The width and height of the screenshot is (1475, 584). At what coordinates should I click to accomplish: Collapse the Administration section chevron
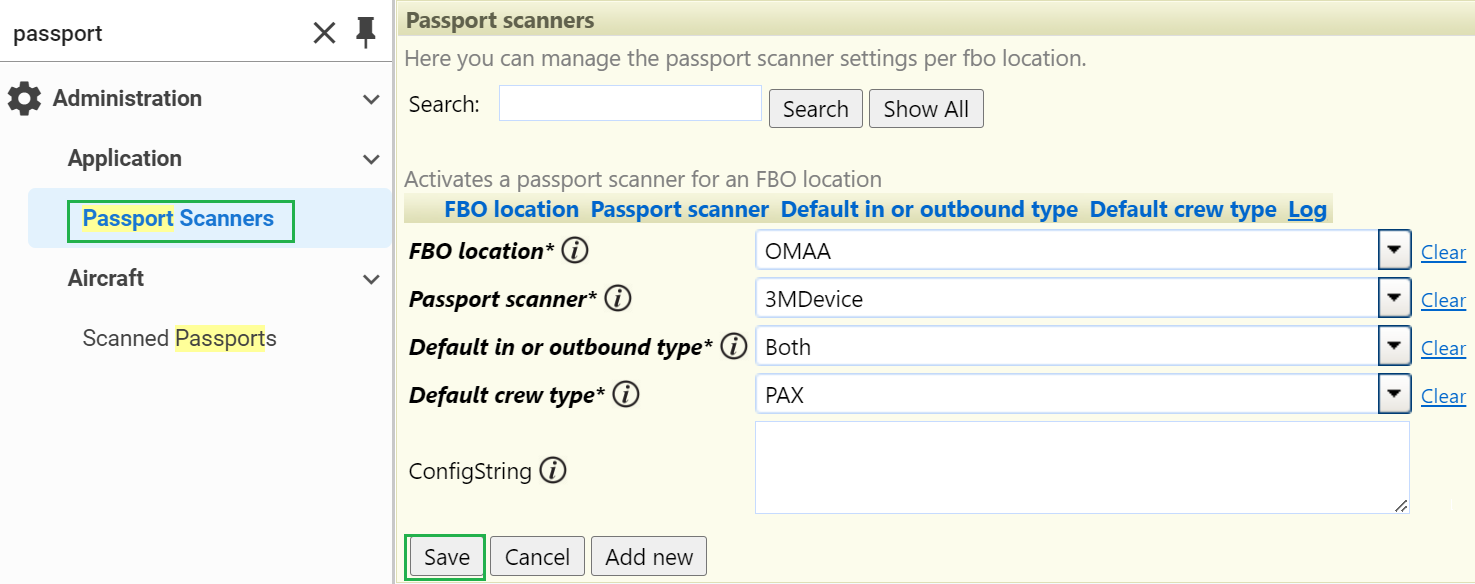(x=371, y=99)
